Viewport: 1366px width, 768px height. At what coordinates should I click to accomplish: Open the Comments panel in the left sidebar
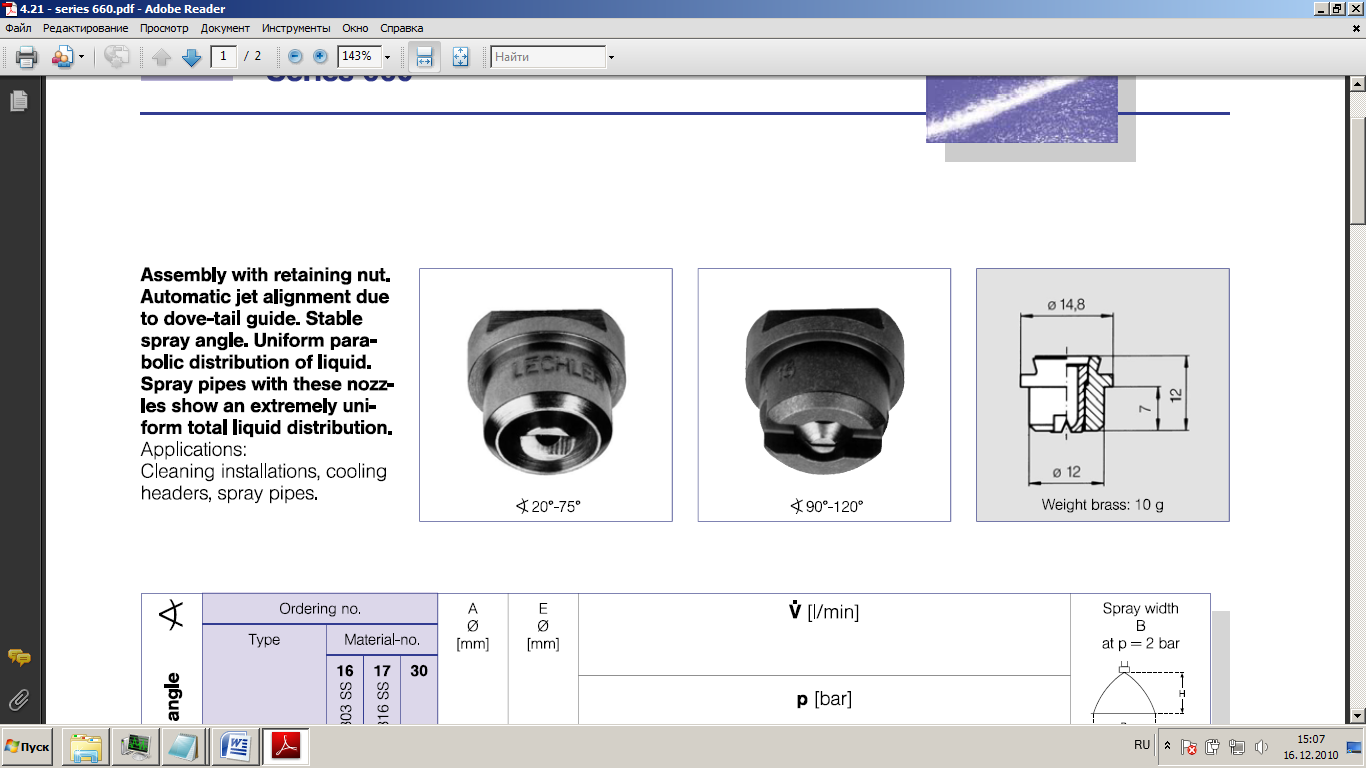pos(18,657)
